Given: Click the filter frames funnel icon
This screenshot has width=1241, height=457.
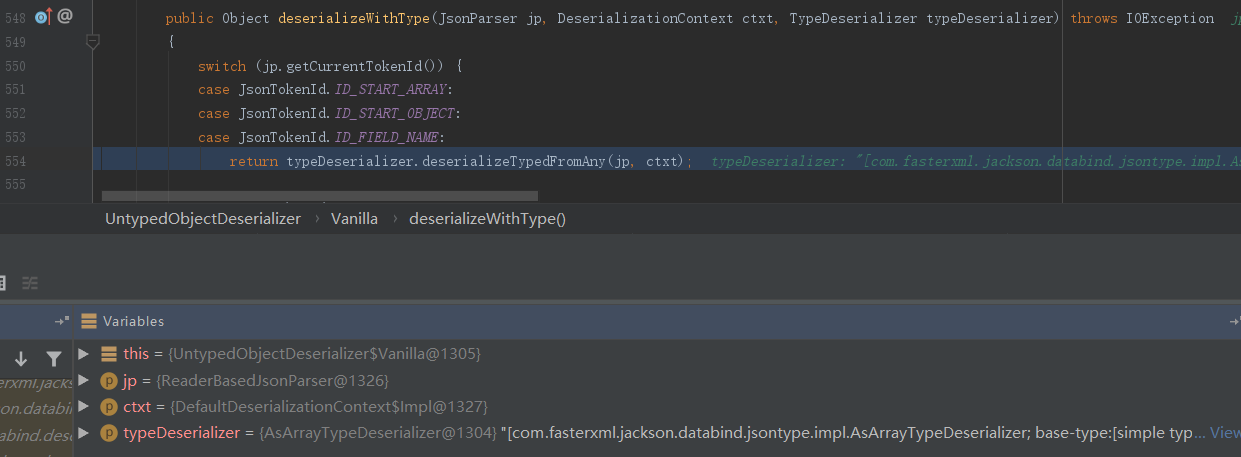Looking at the screenshot, I should point(53,359).
